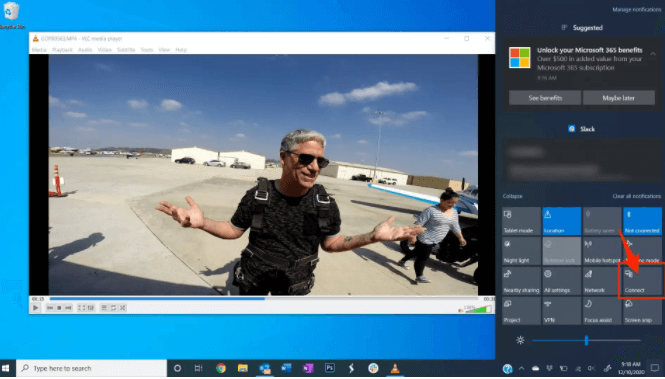This screenshot has height=379, width=665.
Task: Collapse Microsoft 365 notification chevron
Action: [x=653, y=54]
